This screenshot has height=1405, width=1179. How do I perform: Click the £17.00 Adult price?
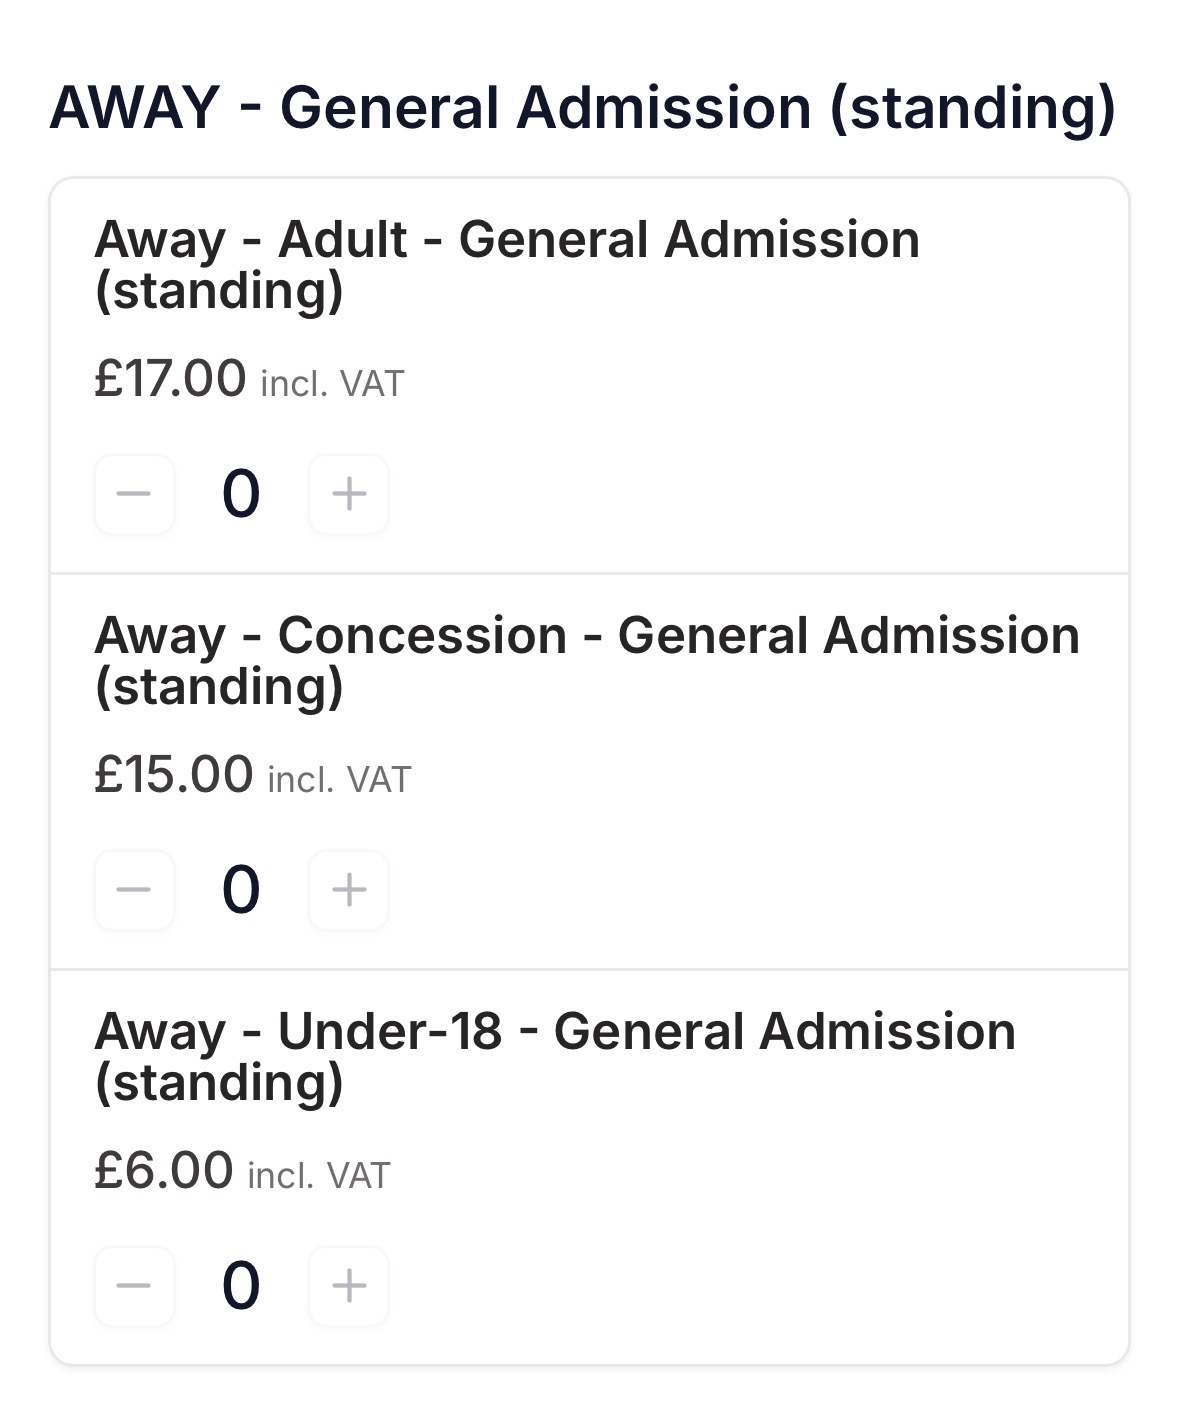[170, 379]
